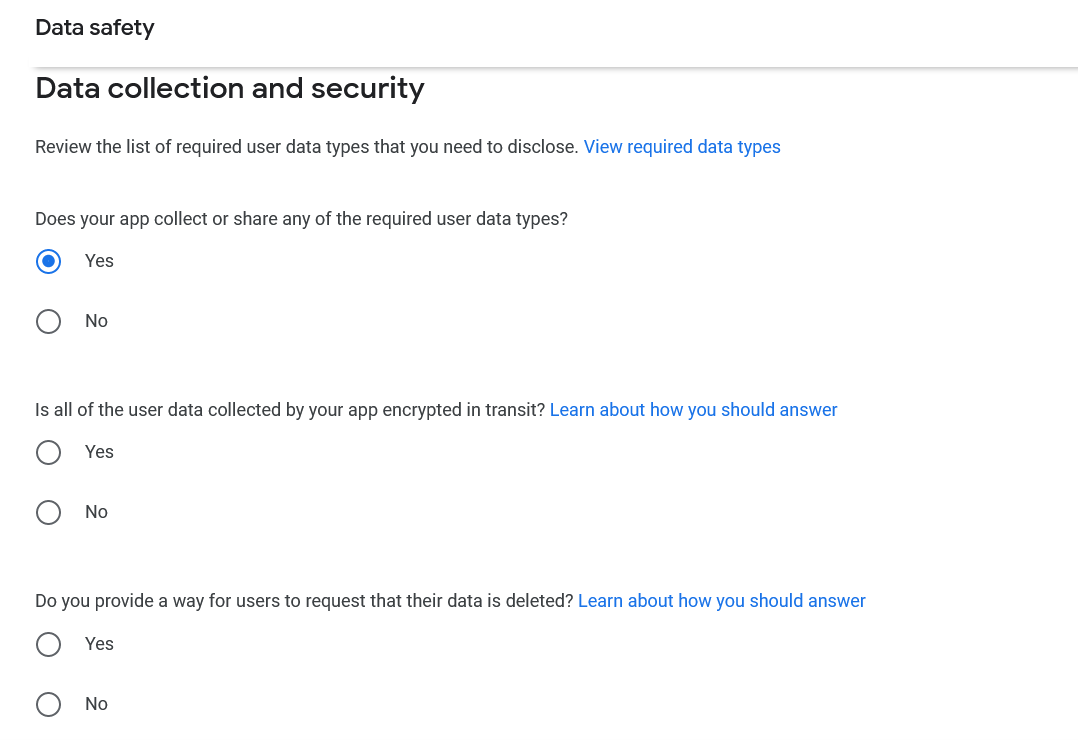Select "Yes" for collecting required user data types
Screen dimensions: 1078x740
point(48,261)
